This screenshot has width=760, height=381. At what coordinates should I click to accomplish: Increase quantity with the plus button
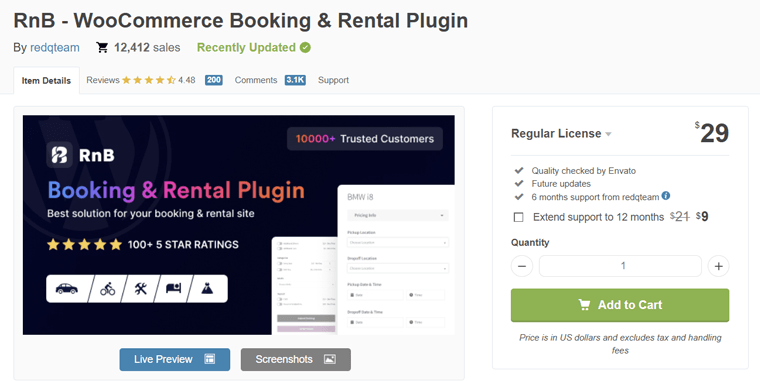coord(718,266)
